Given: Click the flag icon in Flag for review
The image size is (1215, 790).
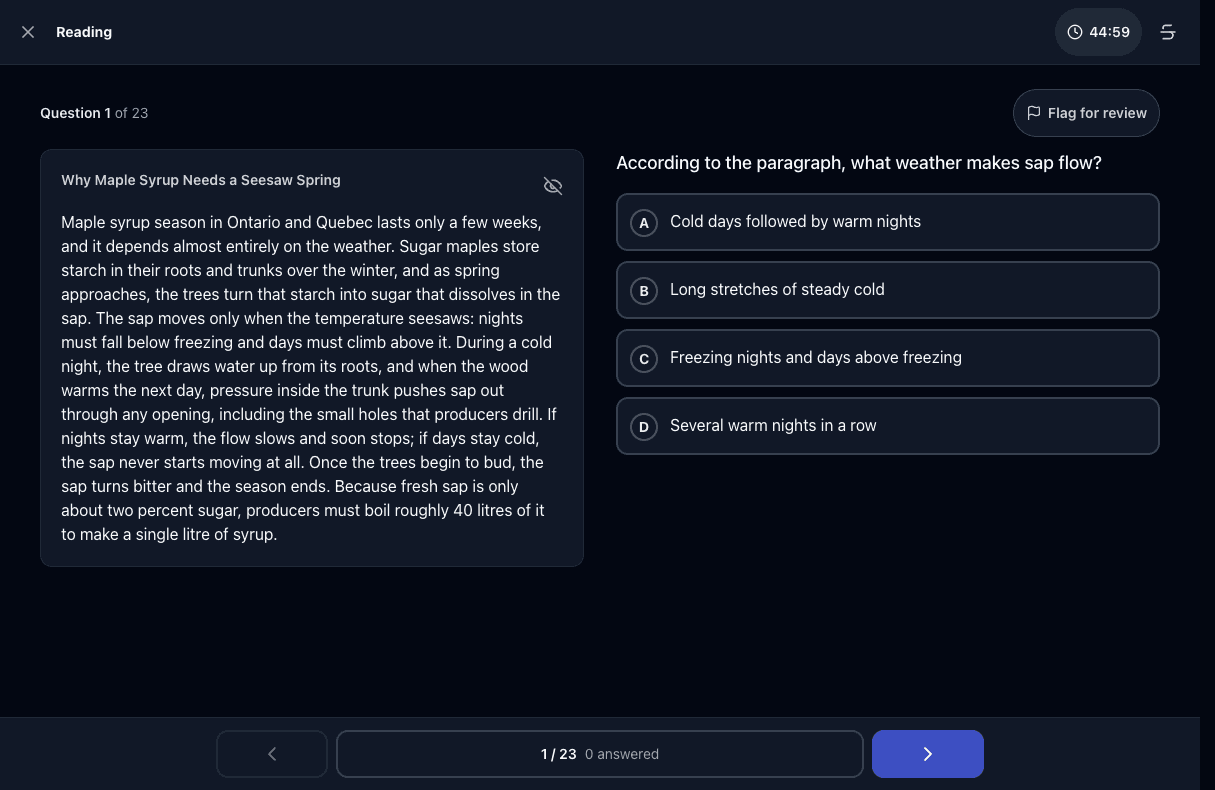Looking at the screenshot, I should tap(1034, 113).
